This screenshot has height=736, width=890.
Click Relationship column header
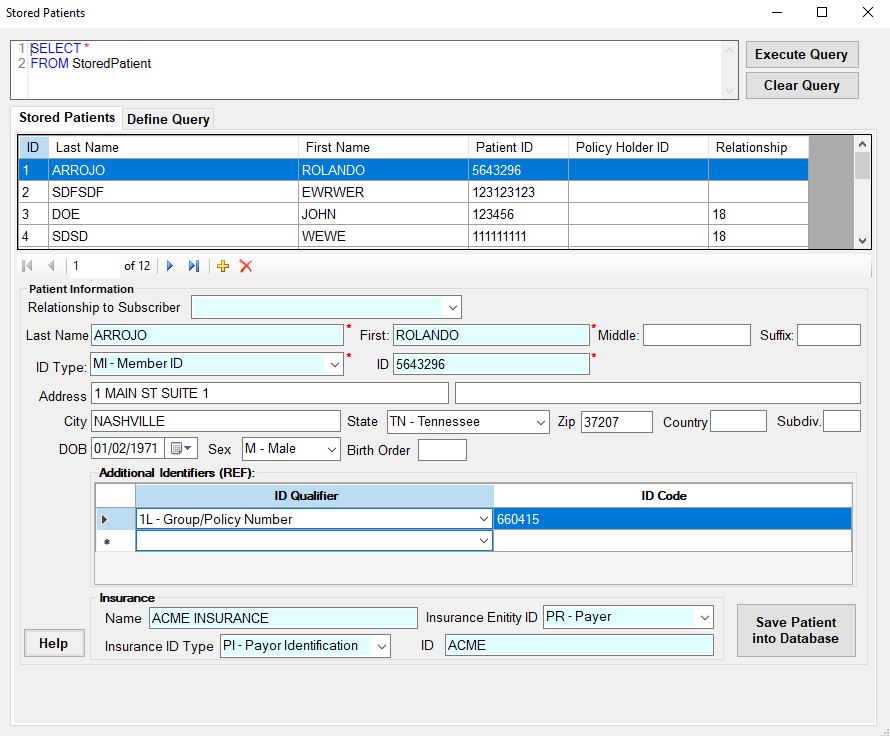pos(758,148)
